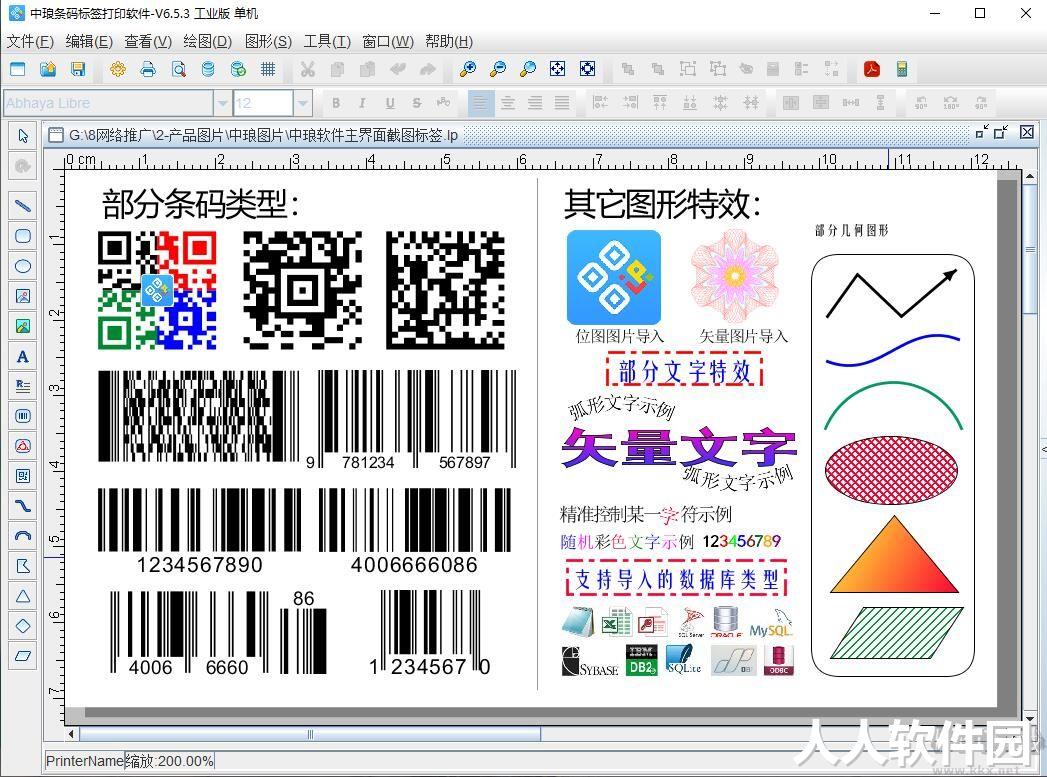Click the Print icon
This screenshot has width=1047, height=777.
tap(148, 69)
